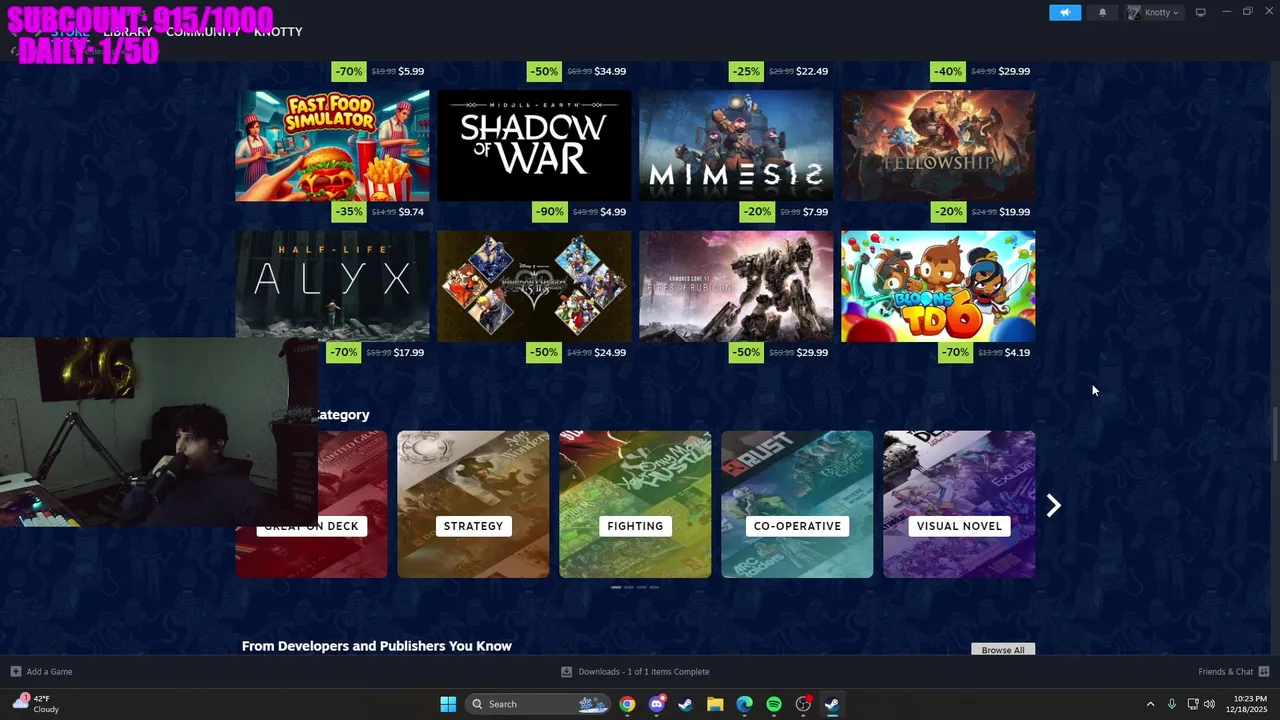The height and width of the screenshot is (720, 1280).
Task: Select the $24.99 sale price
Action: (x=610, y=352)
